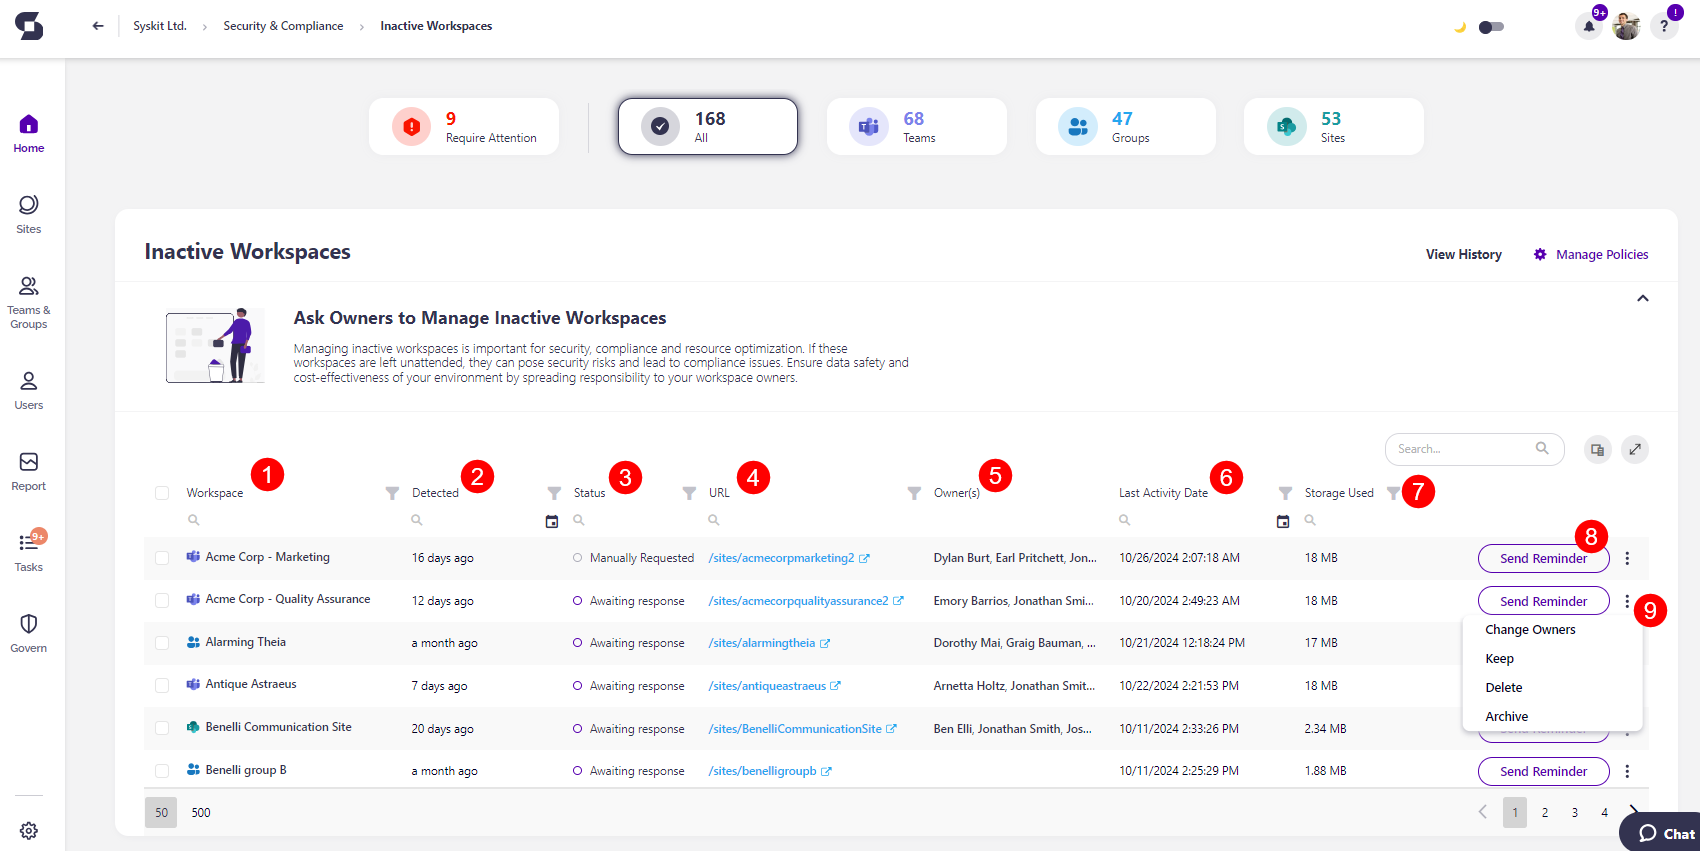The width and height of the screenshot is (1700, 851).
Task: Choose Archive from the context menu
Action: point(1506,717)
